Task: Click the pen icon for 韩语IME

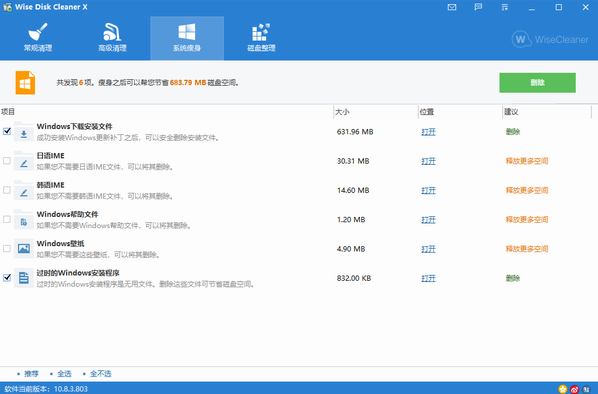Action: (x=24, y=191)
